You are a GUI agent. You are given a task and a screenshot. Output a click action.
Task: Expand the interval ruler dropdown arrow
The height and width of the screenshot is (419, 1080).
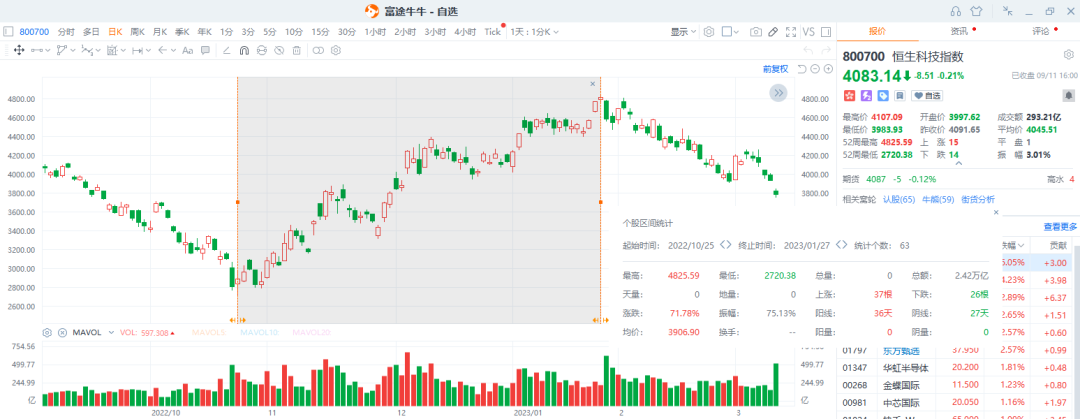click(149, 50)
